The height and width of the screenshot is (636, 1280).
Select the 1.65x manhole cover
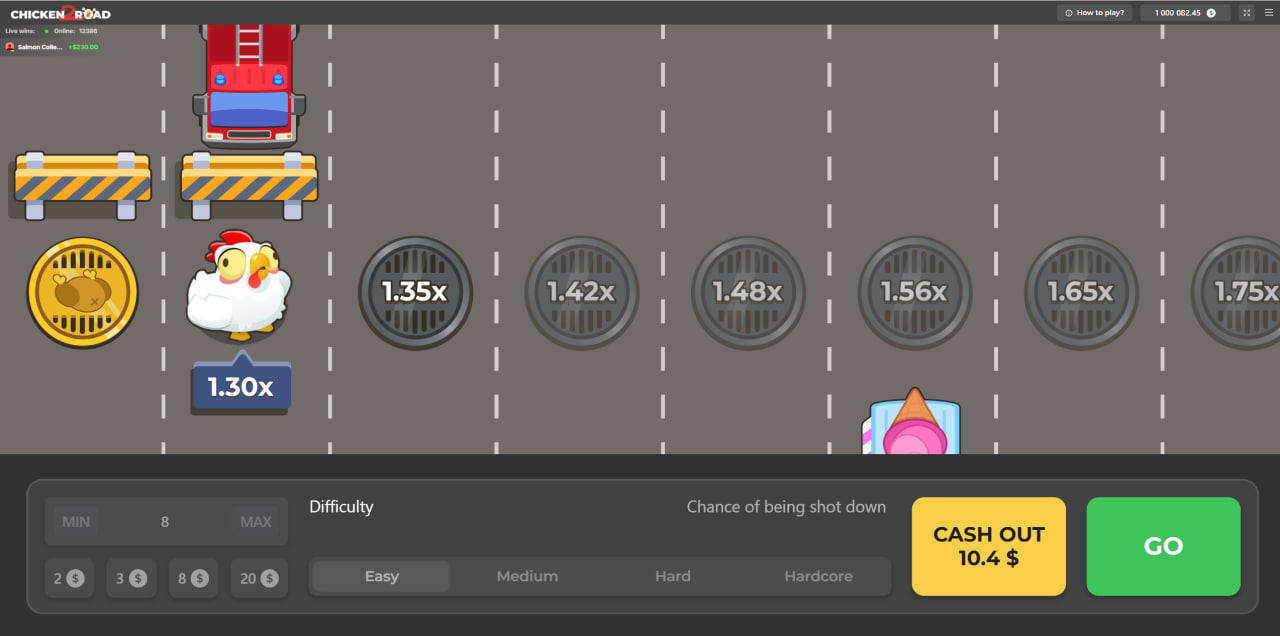click(1080, 292)
